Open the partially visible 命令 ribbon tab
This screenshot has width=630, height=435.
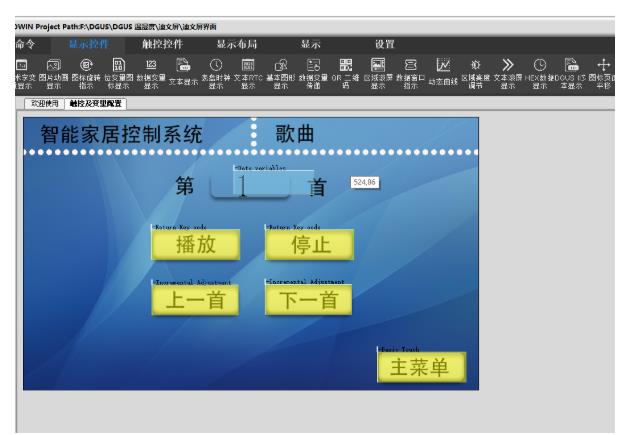(x=25, y=44)
